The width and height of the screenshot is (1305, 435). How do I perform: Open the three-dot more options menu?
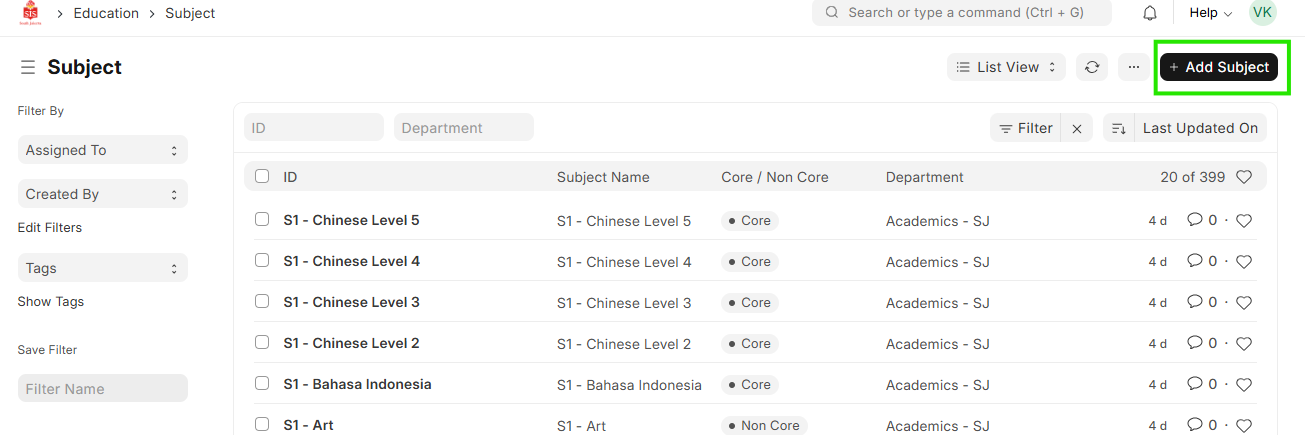point(1133,67)
